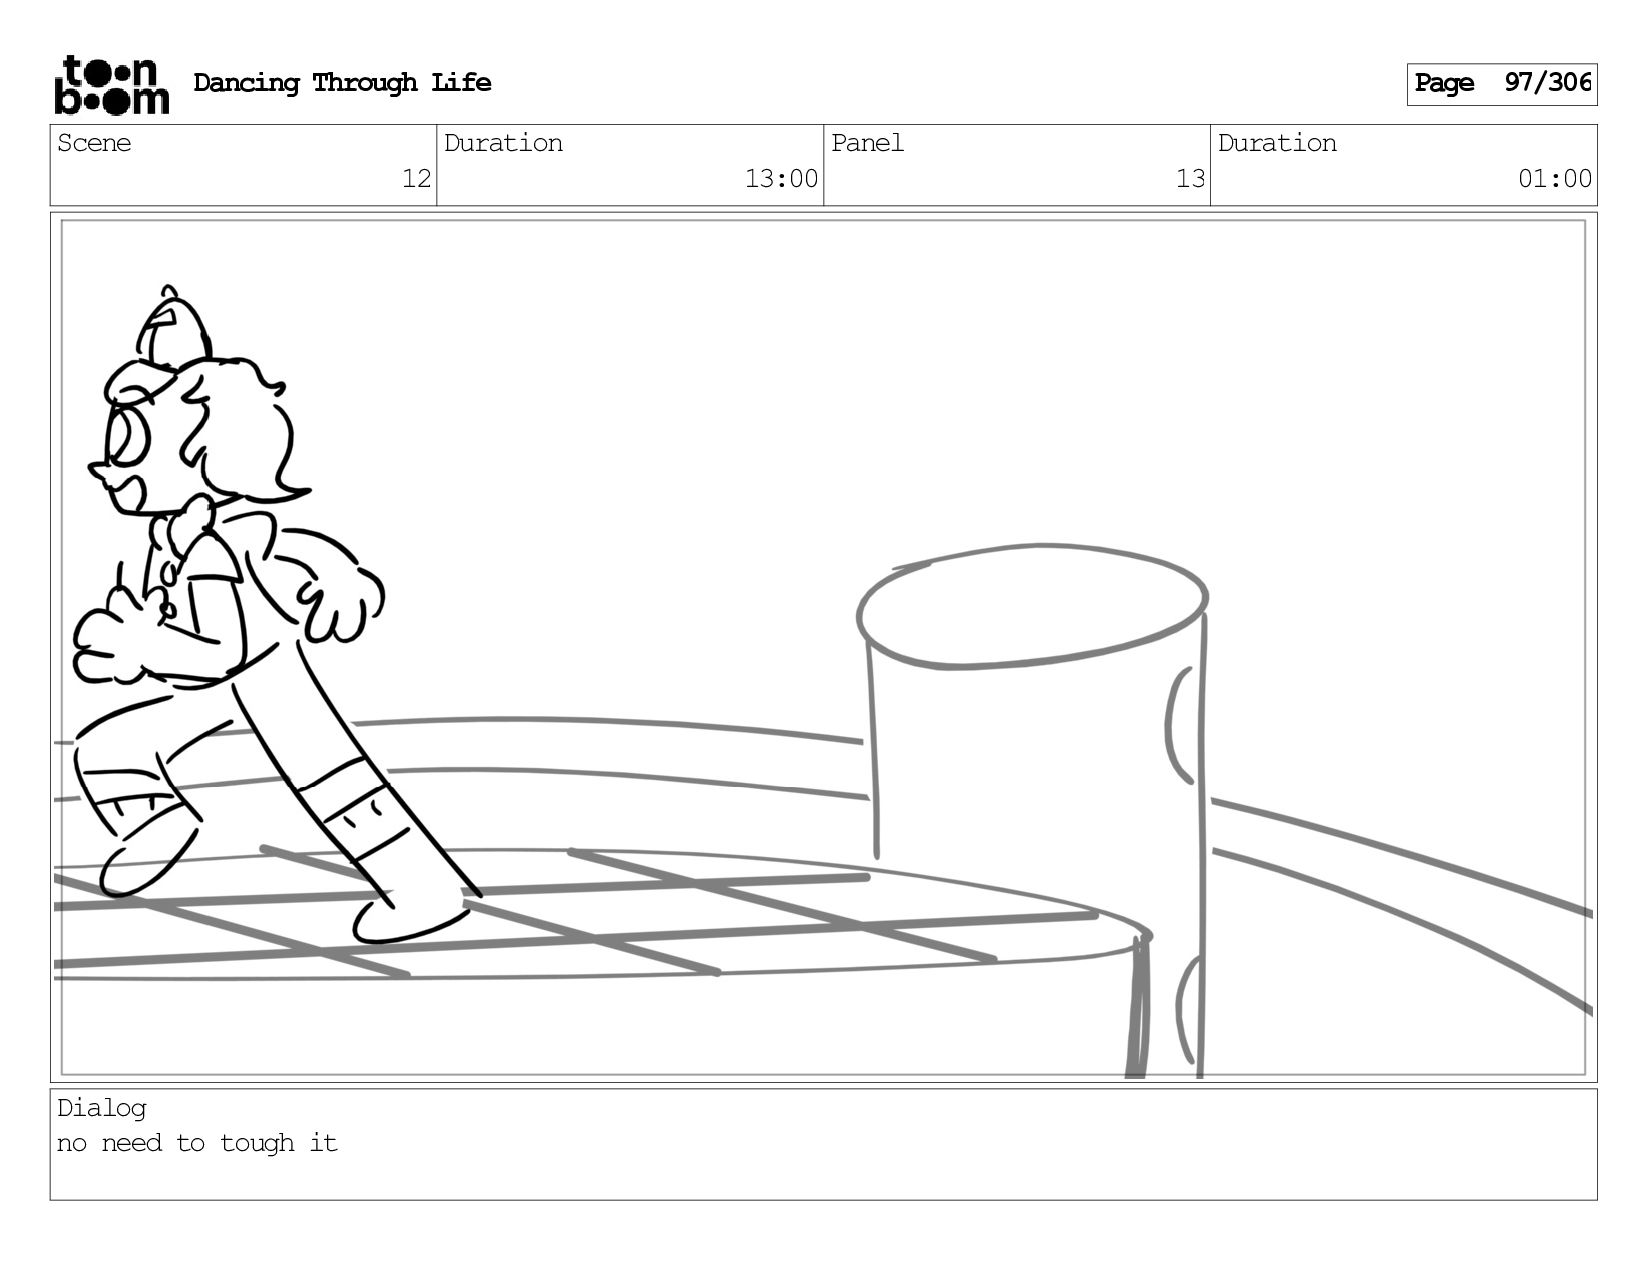The image size is (1650, 1275).
Task: Click the 'Panel' label
Action: [x=867, y=143]
